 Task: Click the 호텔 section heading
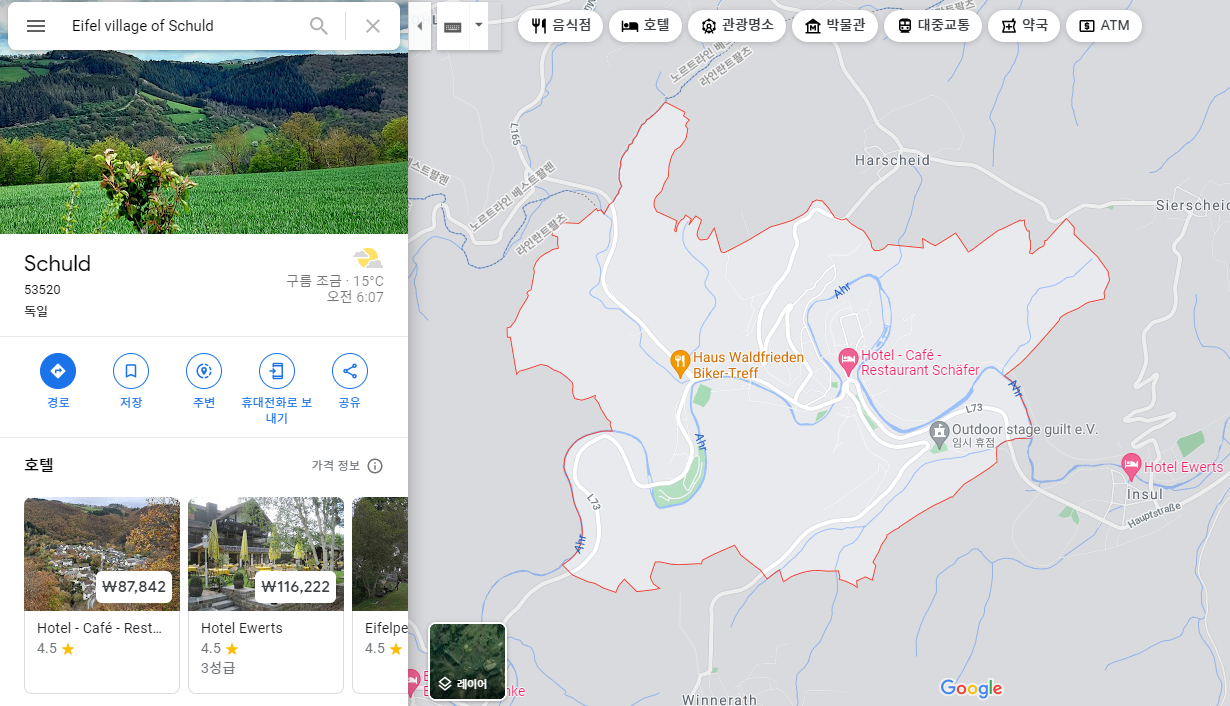39,465
